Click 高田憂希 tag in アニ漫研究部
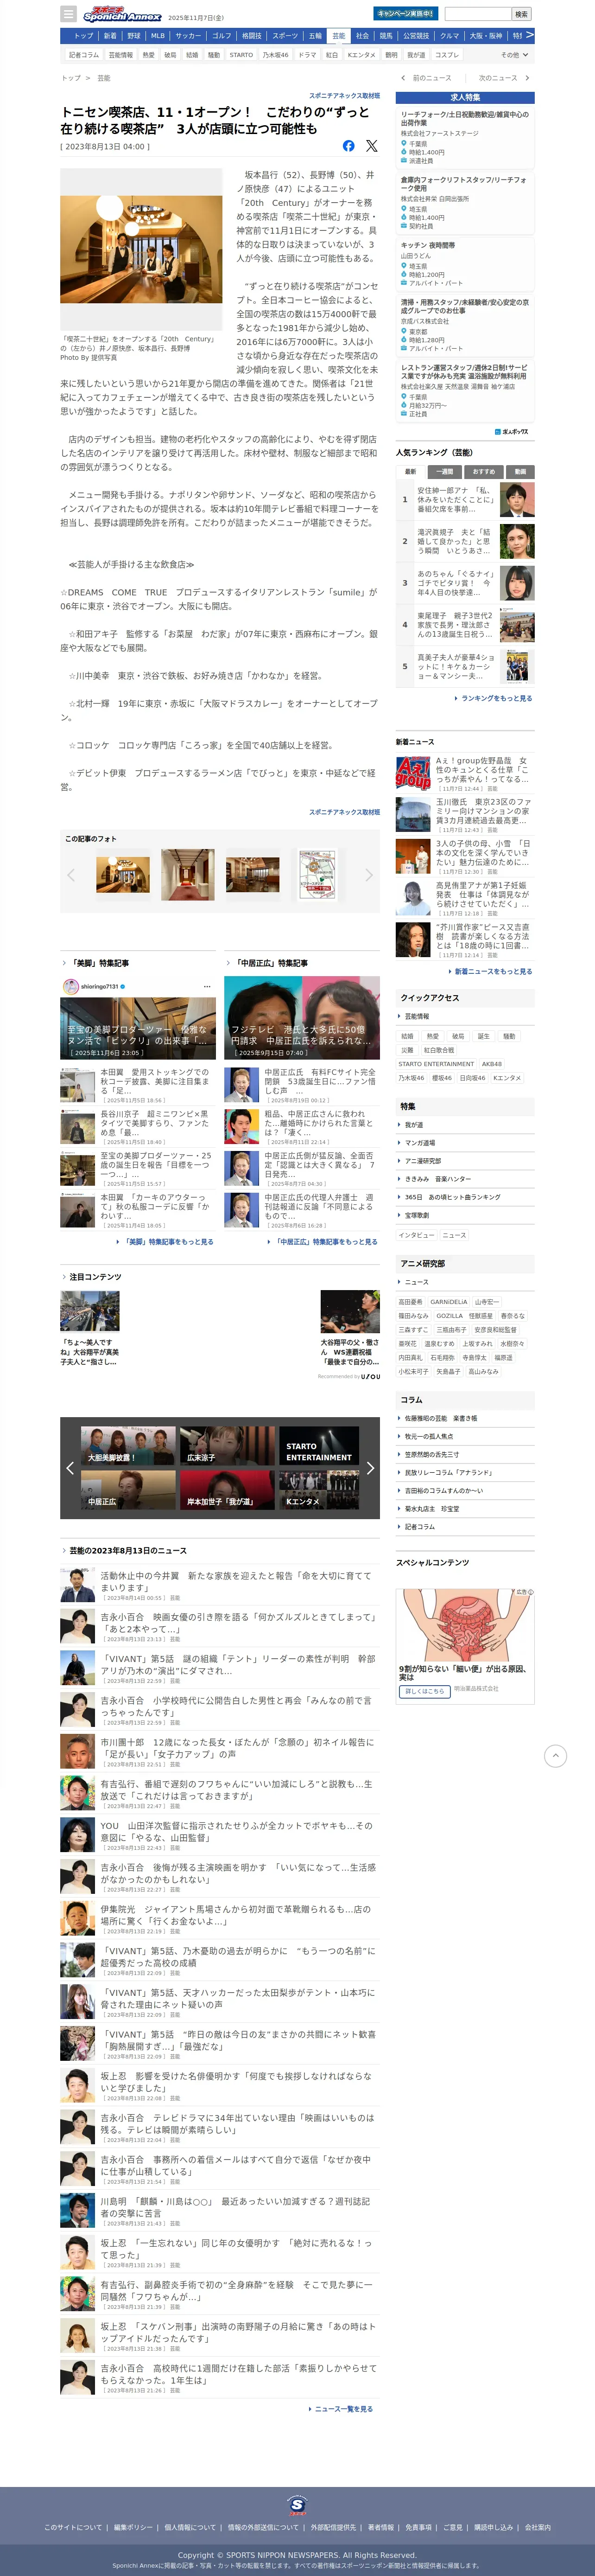 tap(410, 1302)
